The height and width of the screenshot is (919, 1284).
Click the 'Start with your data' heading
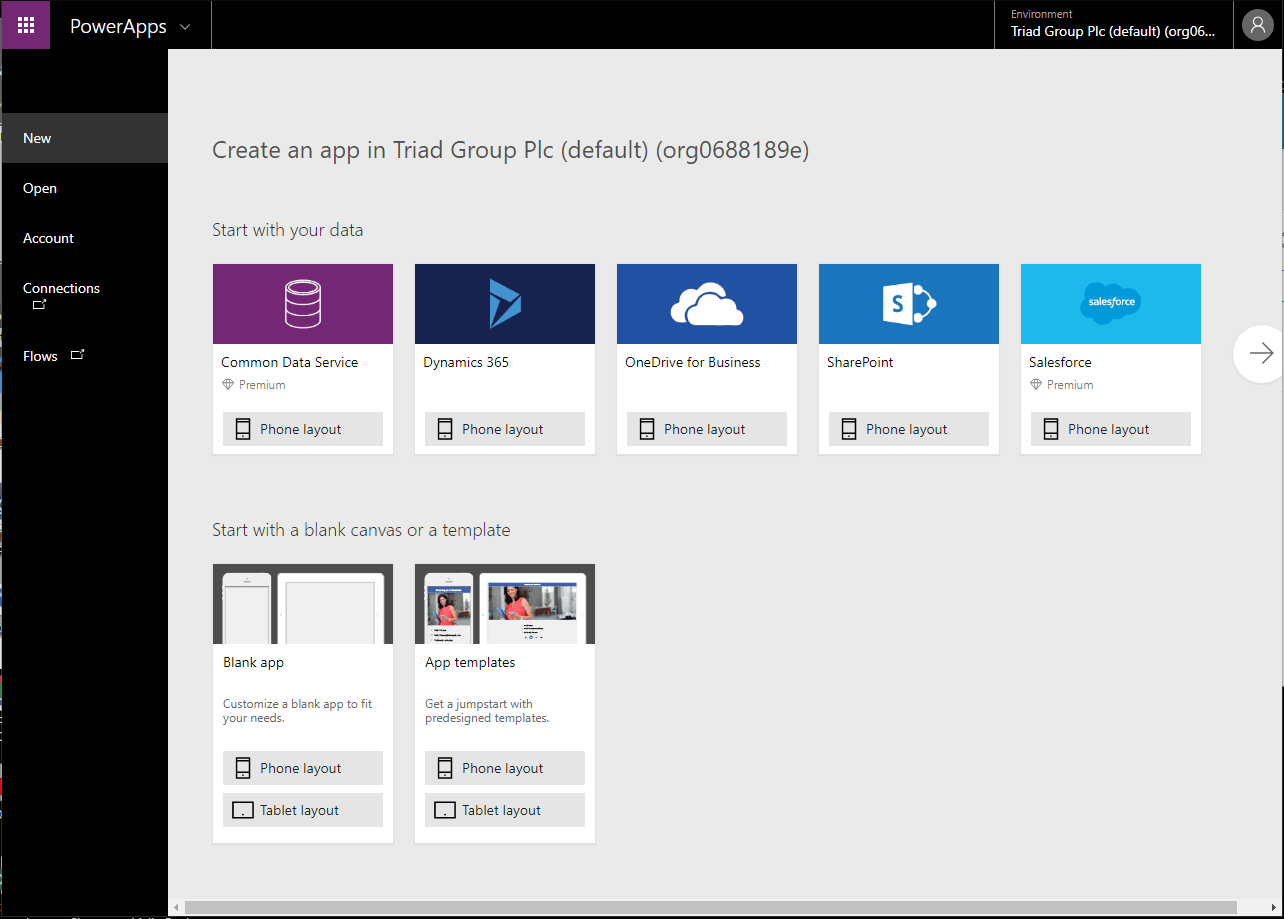288,230
